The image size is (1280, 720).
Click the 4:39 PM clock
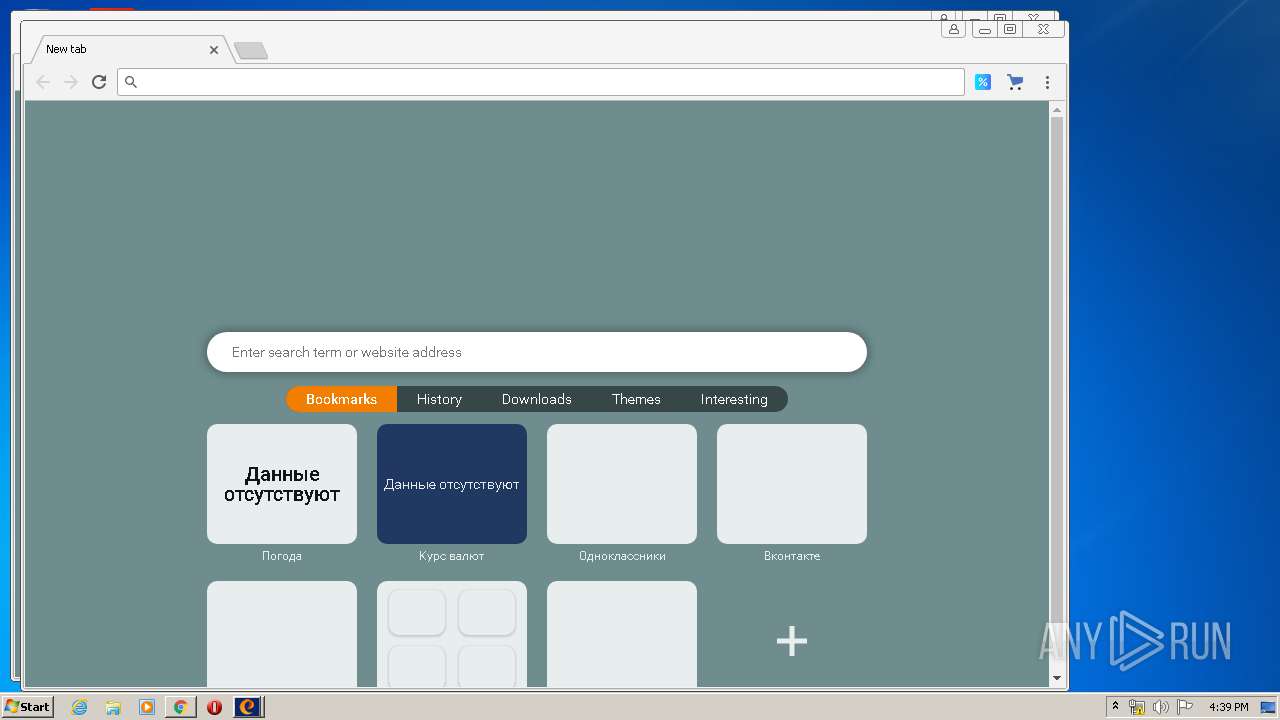tap(1228, 707)
